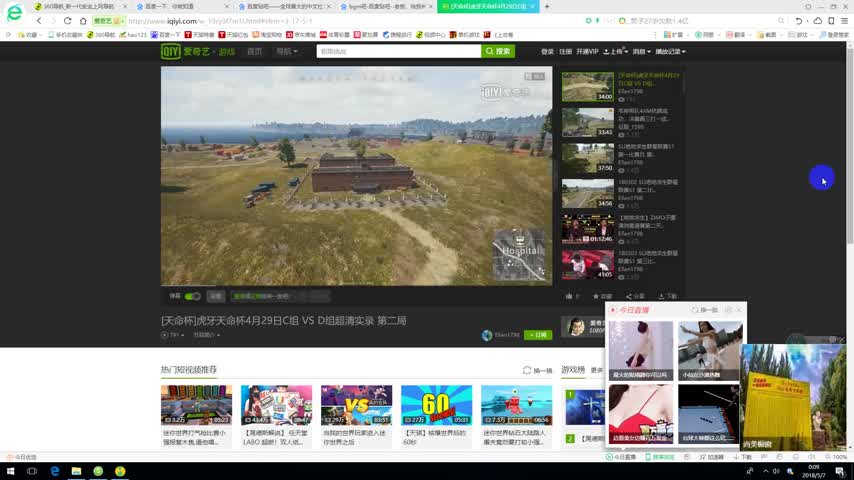
Task: Reload the page with the refresh icon
Action: click(x=68, y=21)
